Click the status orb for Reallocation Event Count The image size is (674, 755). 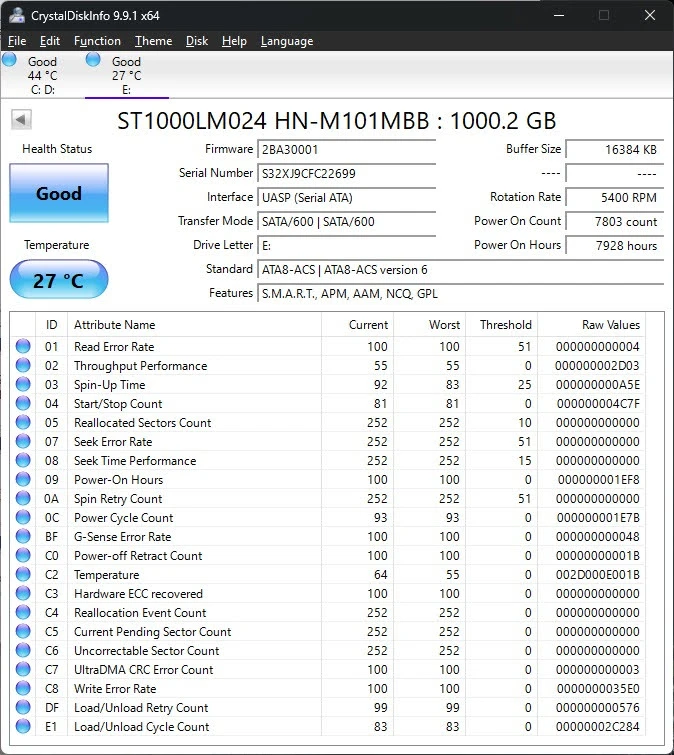coord(23,612)
